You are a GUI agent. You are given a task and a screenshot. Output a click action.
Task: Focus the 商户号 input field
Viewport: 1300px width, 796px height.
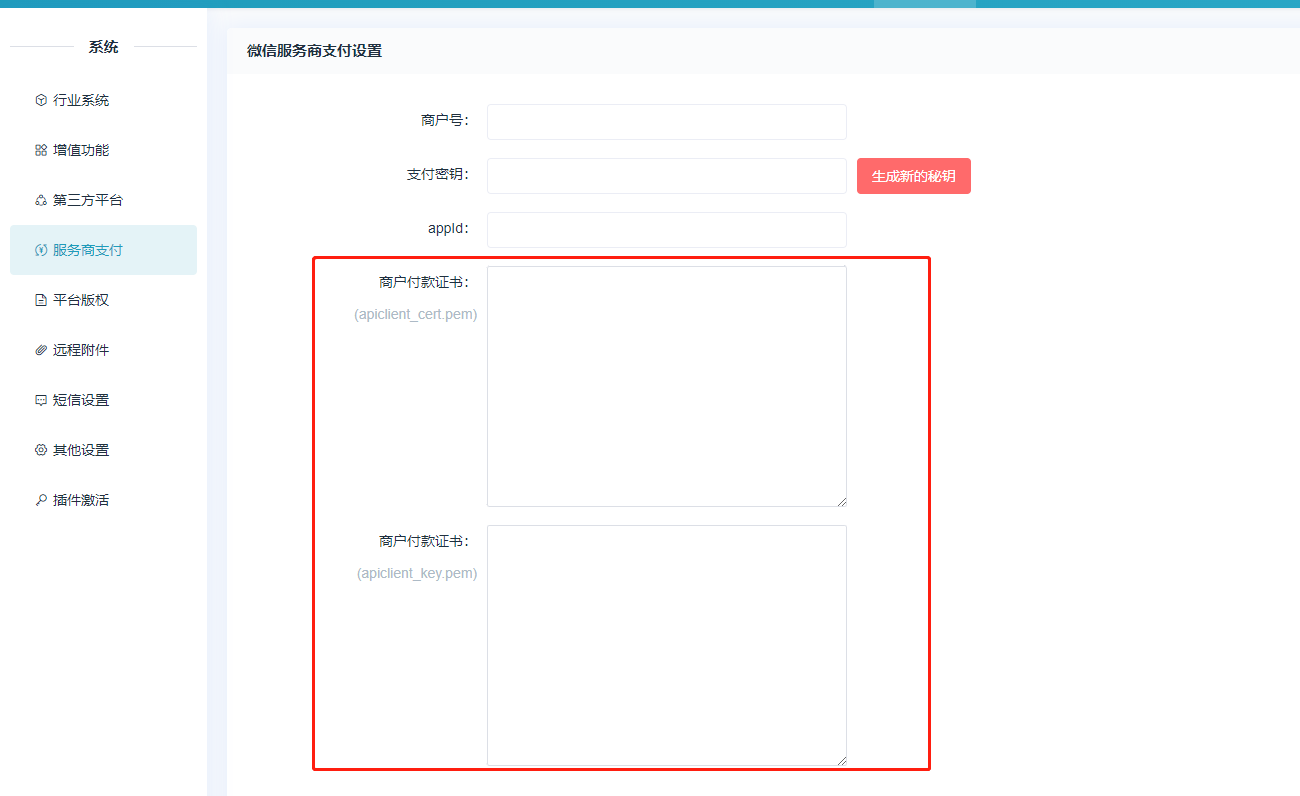[x=666, y=122]
